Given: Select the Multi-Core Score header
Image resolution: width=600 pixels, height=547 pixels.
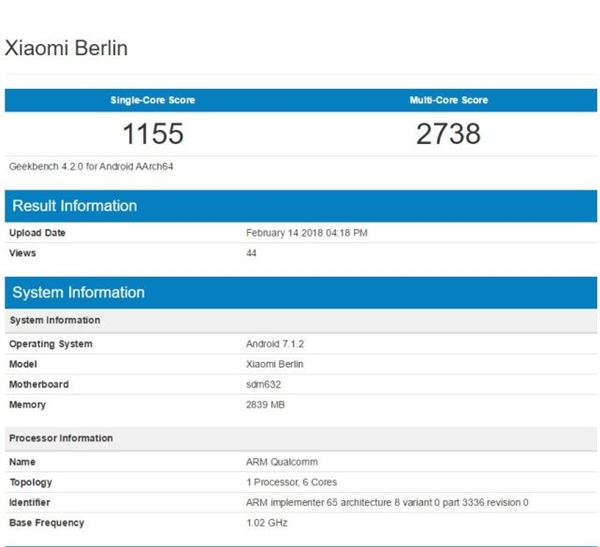Looking at the screenshot, I should (x=448, y=100).
